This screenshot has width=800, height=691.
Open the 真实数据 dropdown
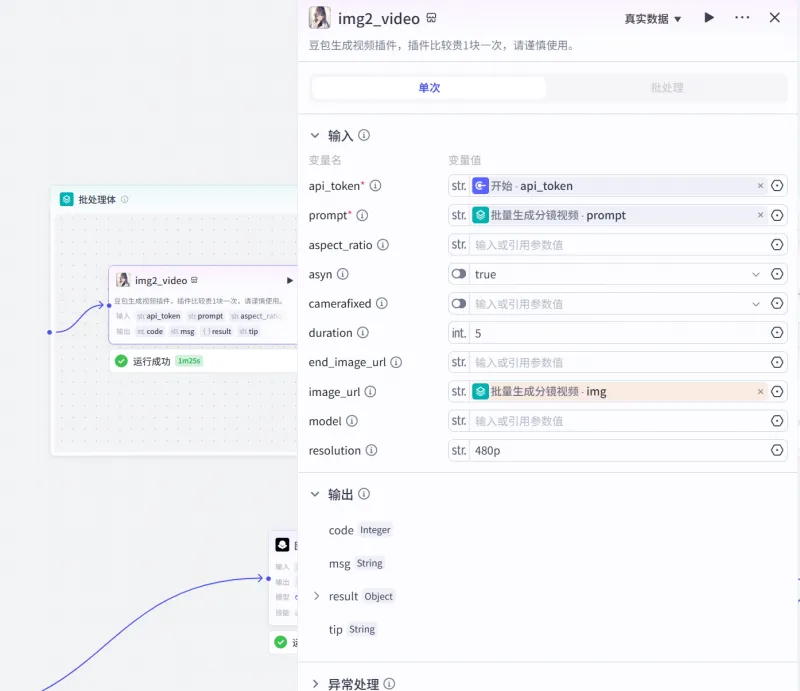click(x=652, y=18)
